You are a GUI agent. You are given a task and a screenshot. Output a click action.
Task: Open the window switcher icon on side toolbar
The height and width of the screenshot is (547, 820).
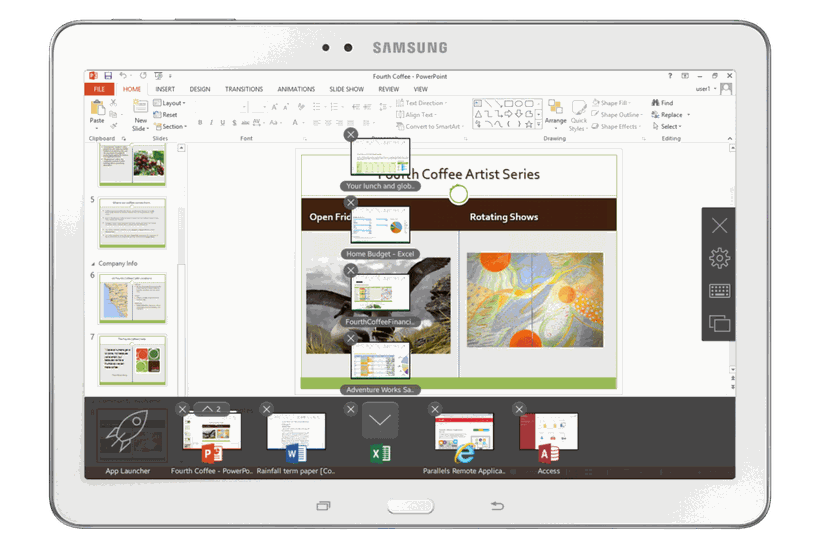(x=720, y=323)
